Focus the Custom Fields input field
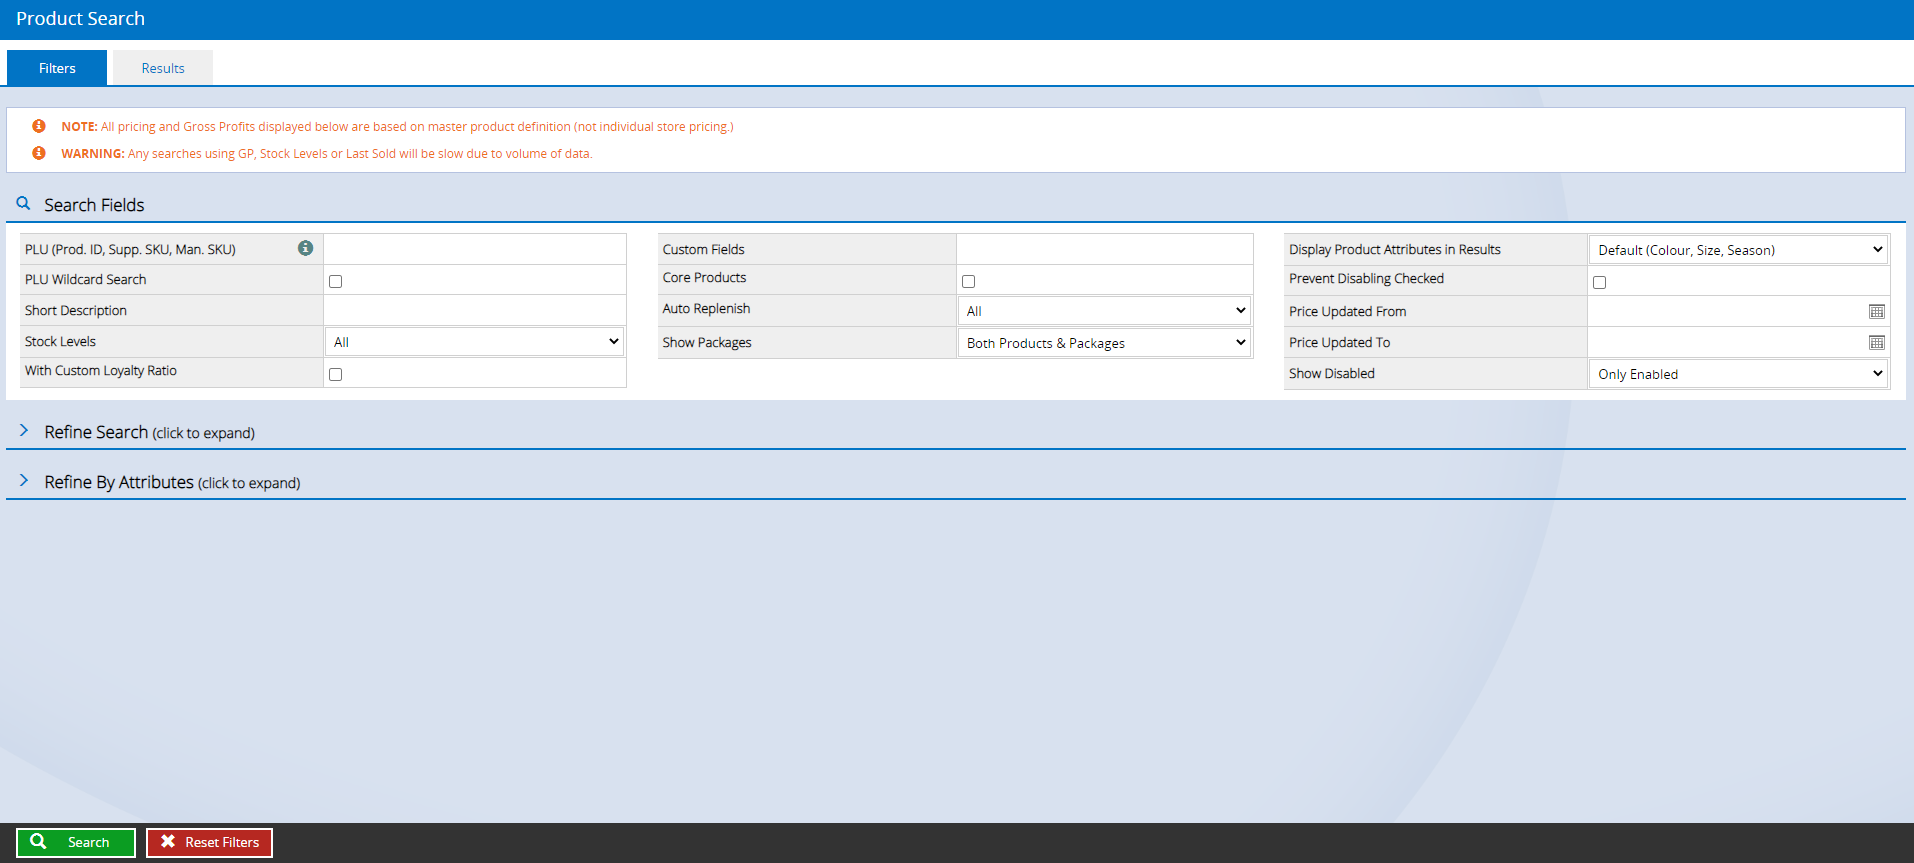The height and width of the screenshot is (863, 1914). point(1104,249)
